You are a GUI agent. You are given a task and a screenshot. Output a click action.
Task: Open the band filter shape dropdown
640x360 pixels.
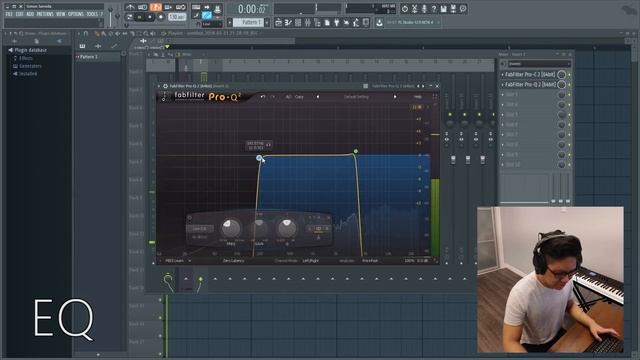(200, 229)
